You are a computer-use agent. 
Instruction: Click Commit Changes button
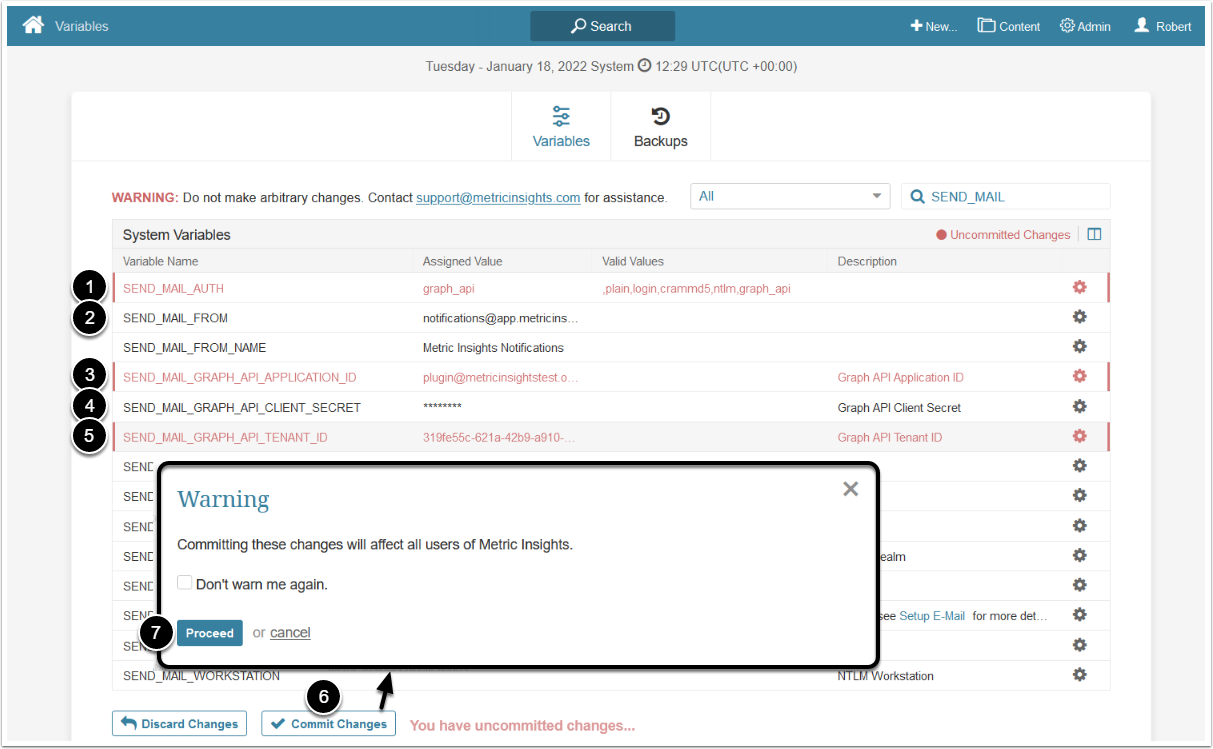click(x=329, y=724)
